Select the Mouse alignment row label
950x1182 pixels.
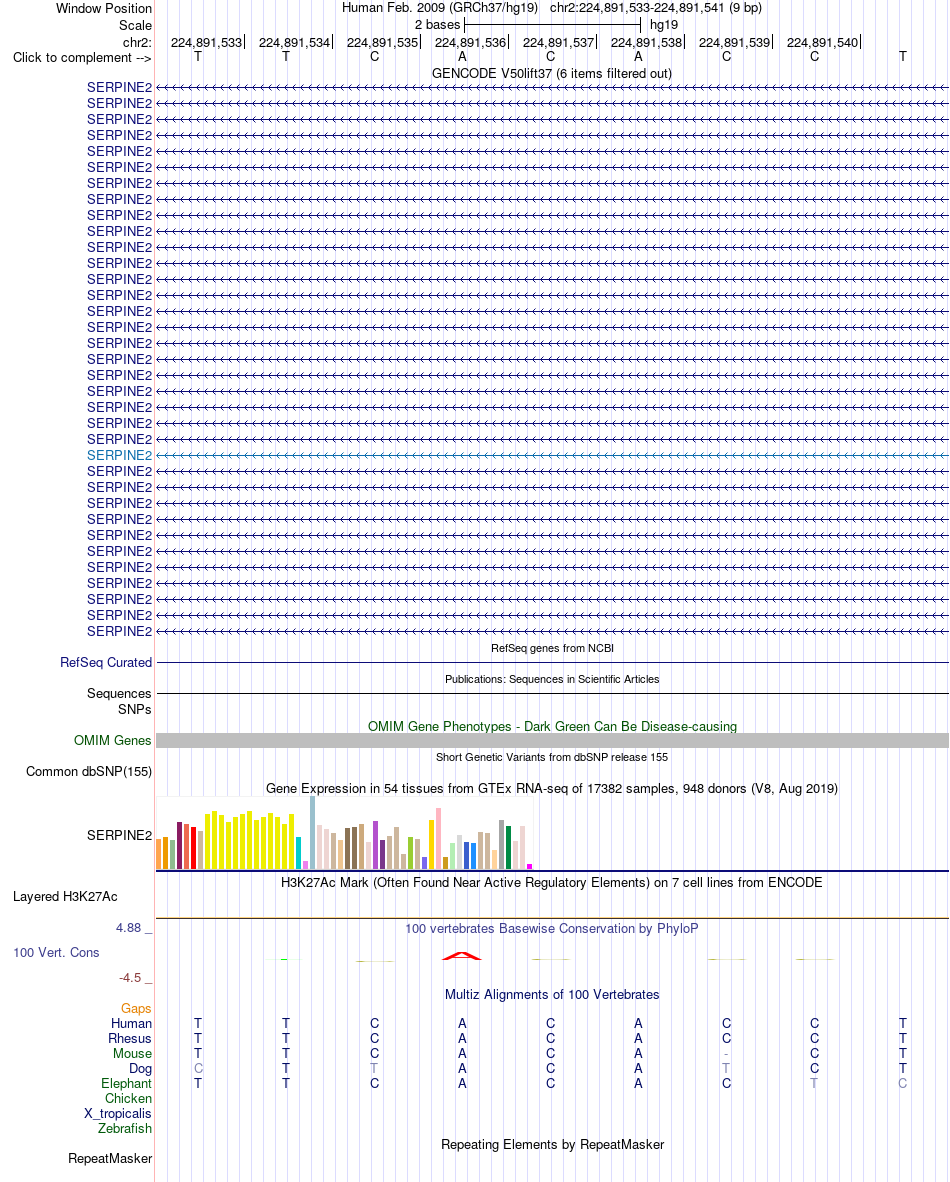pos(133,1054)
